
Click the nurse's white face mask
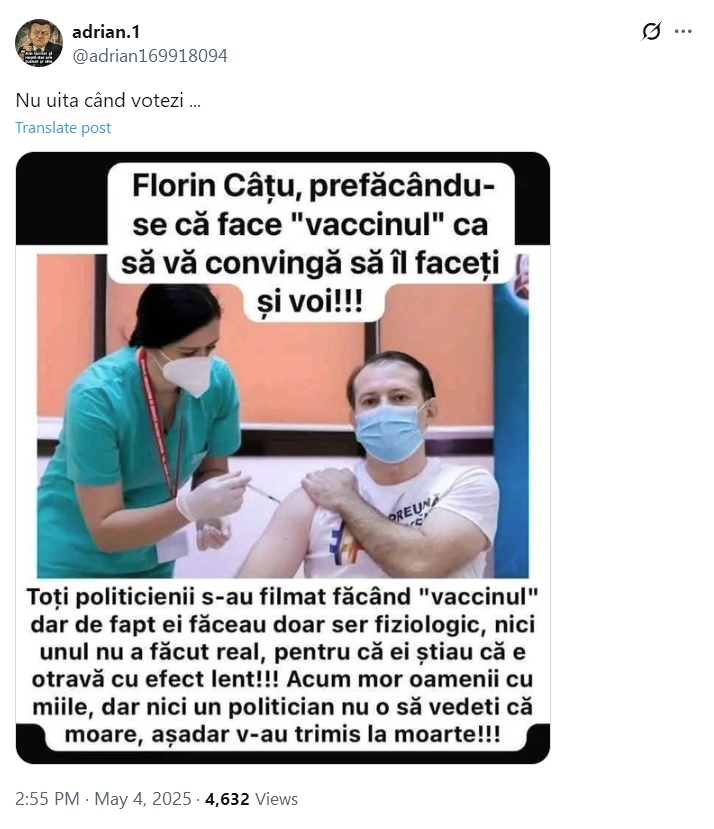186,372
